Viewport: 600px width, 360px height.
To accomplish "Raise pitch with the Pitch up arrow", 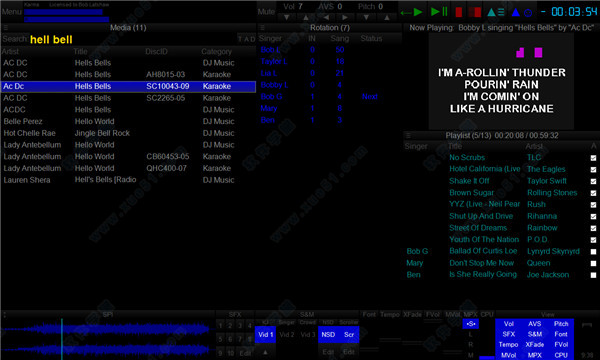I will click(387, 17).
